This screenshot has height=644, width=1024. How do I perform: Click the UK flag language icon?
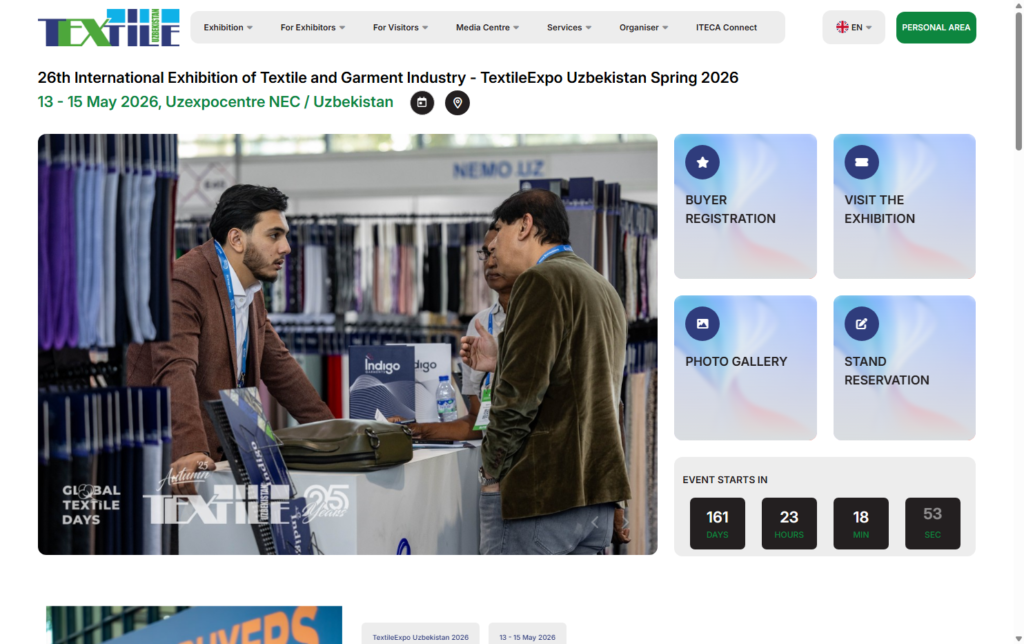[x=842, y=28]
